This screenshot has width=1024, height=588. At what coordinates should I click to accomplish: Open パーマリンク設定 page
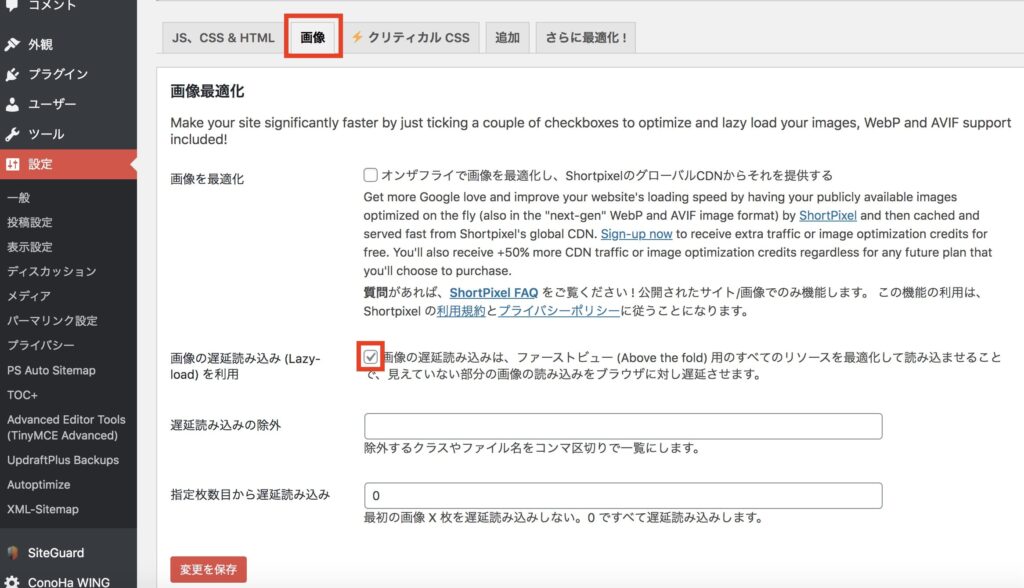(x=52, y=321)
